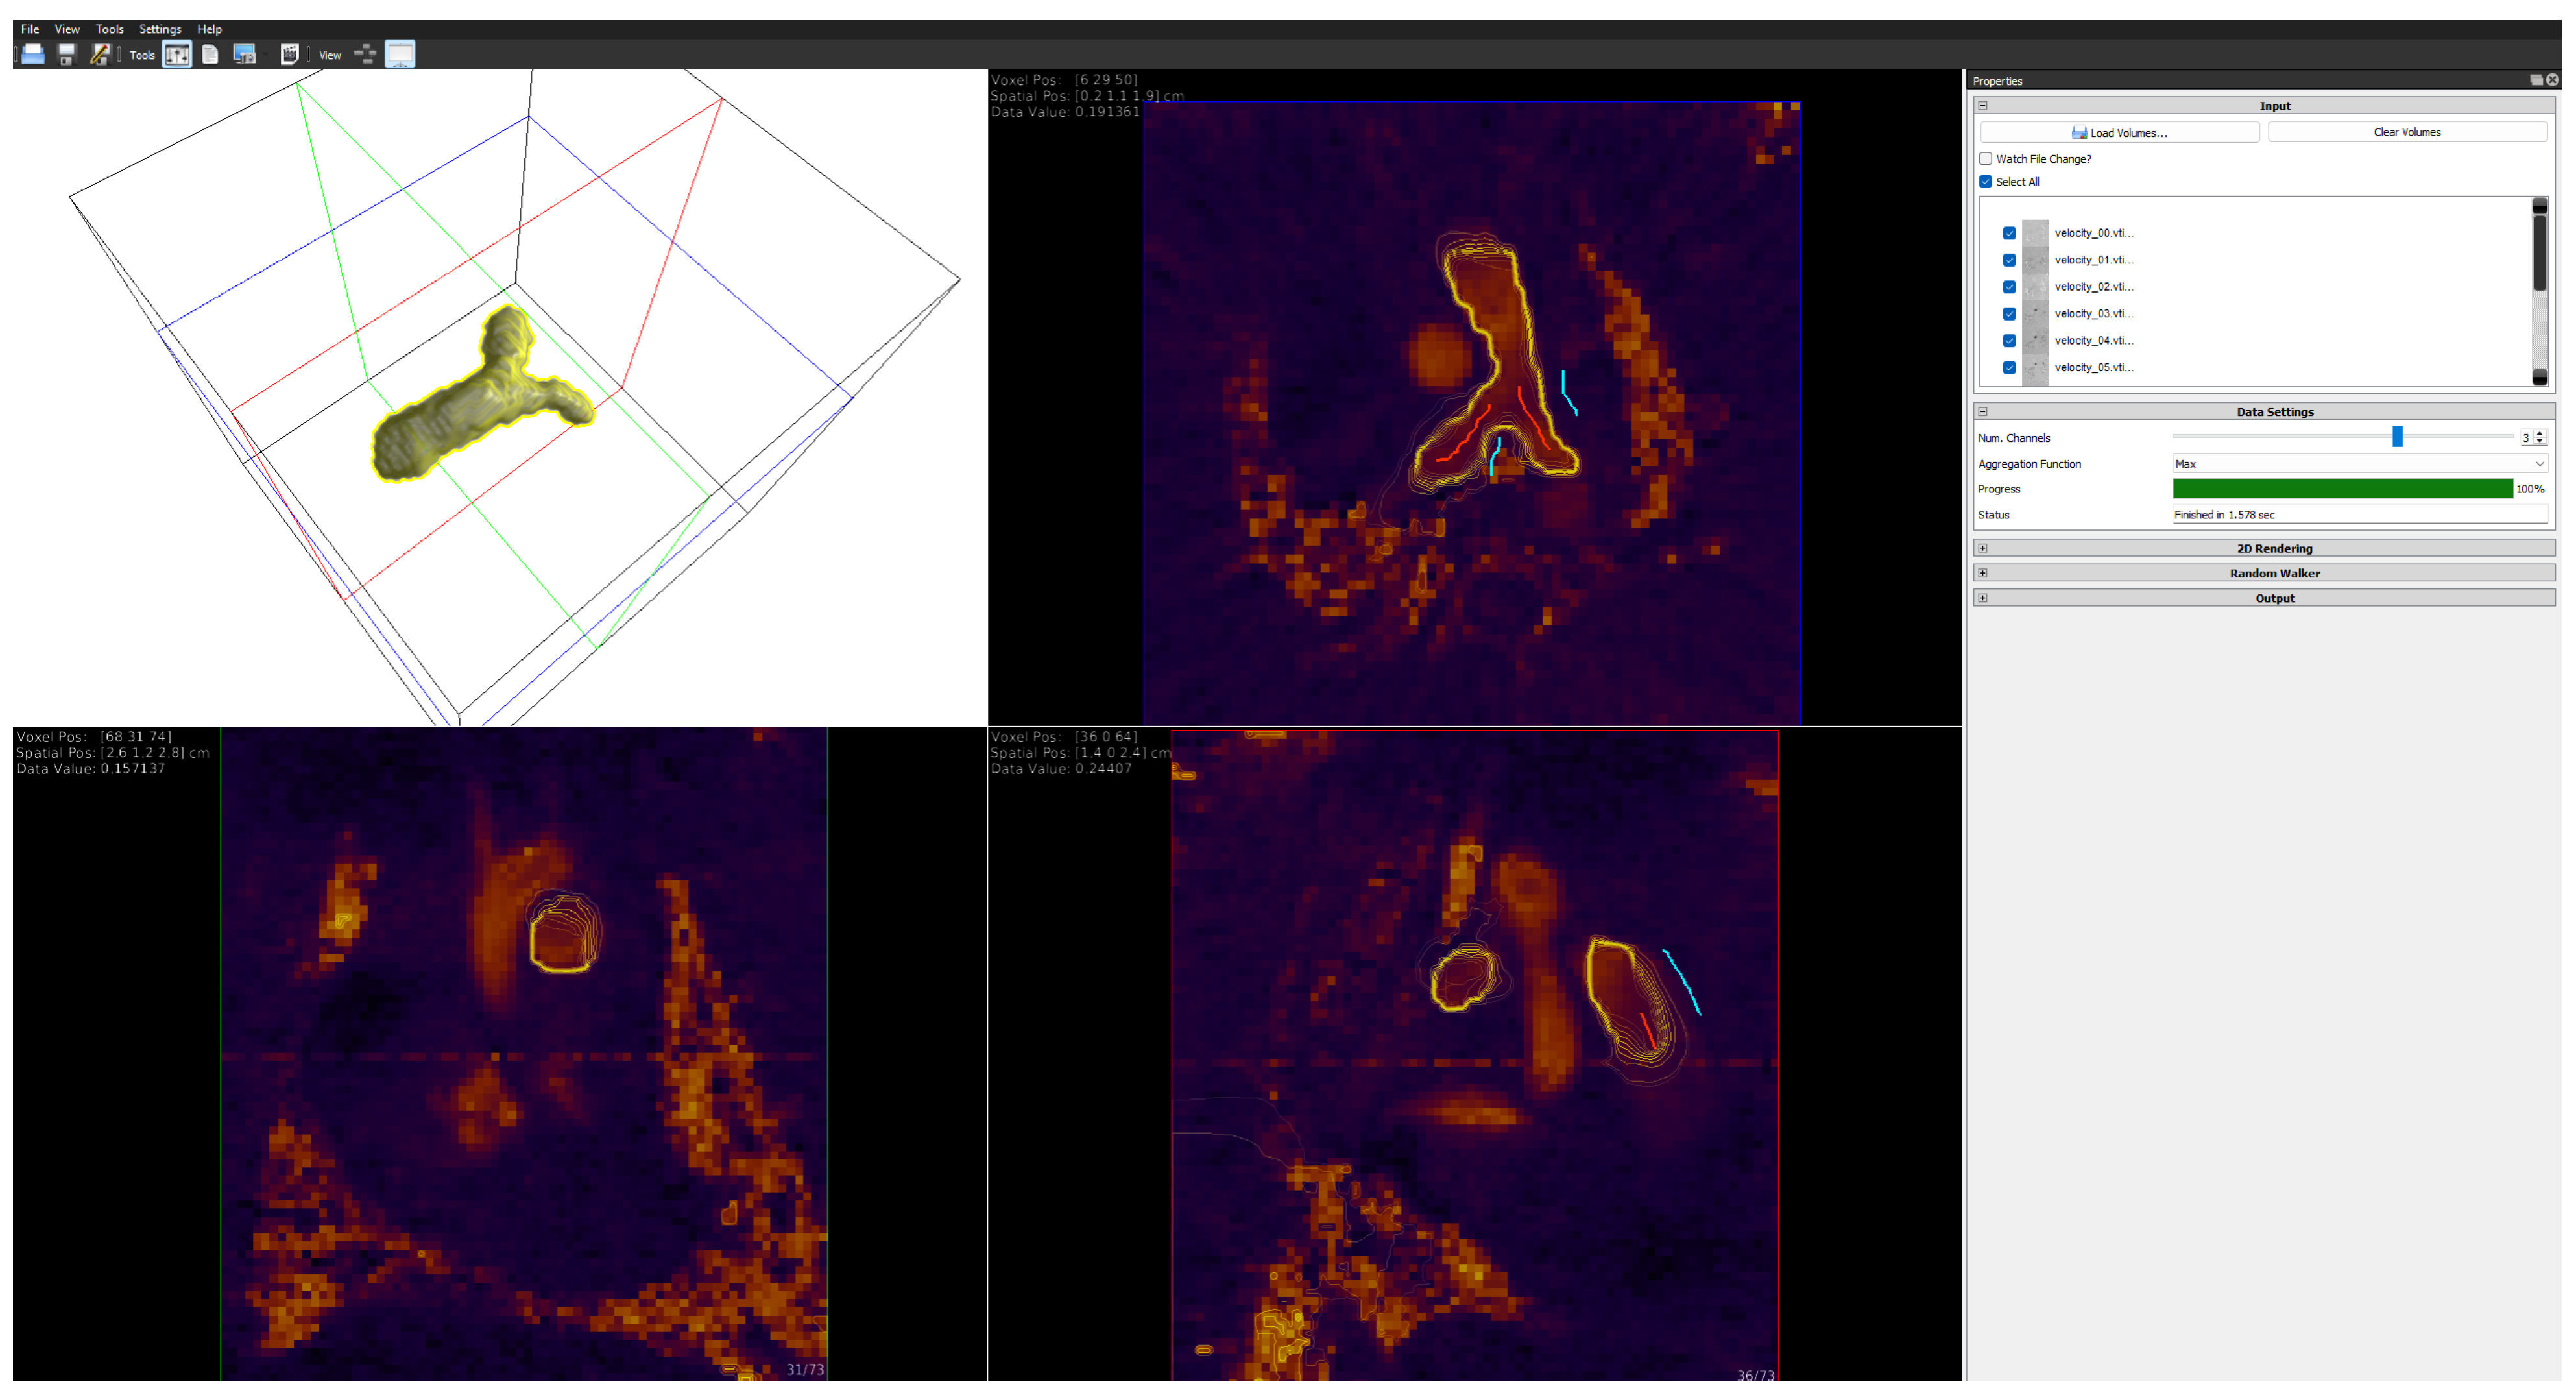This screenshot has height=1395, width=2576.
Task: Open the File menu
Action: click(x=30, y=29)
